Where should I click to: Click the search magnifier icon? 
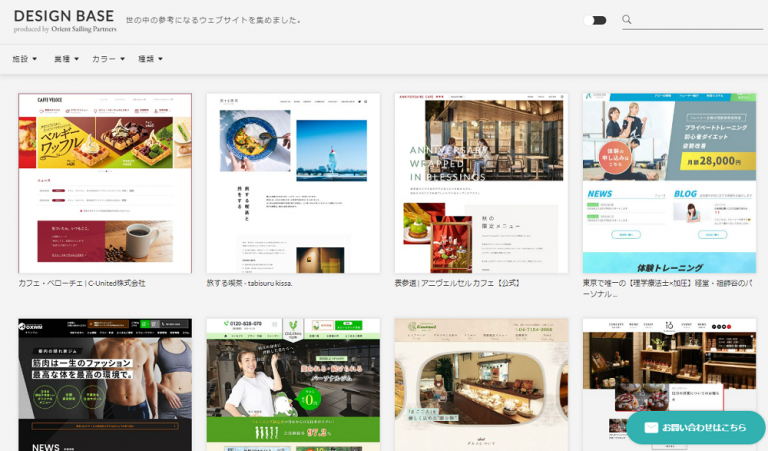626,20
